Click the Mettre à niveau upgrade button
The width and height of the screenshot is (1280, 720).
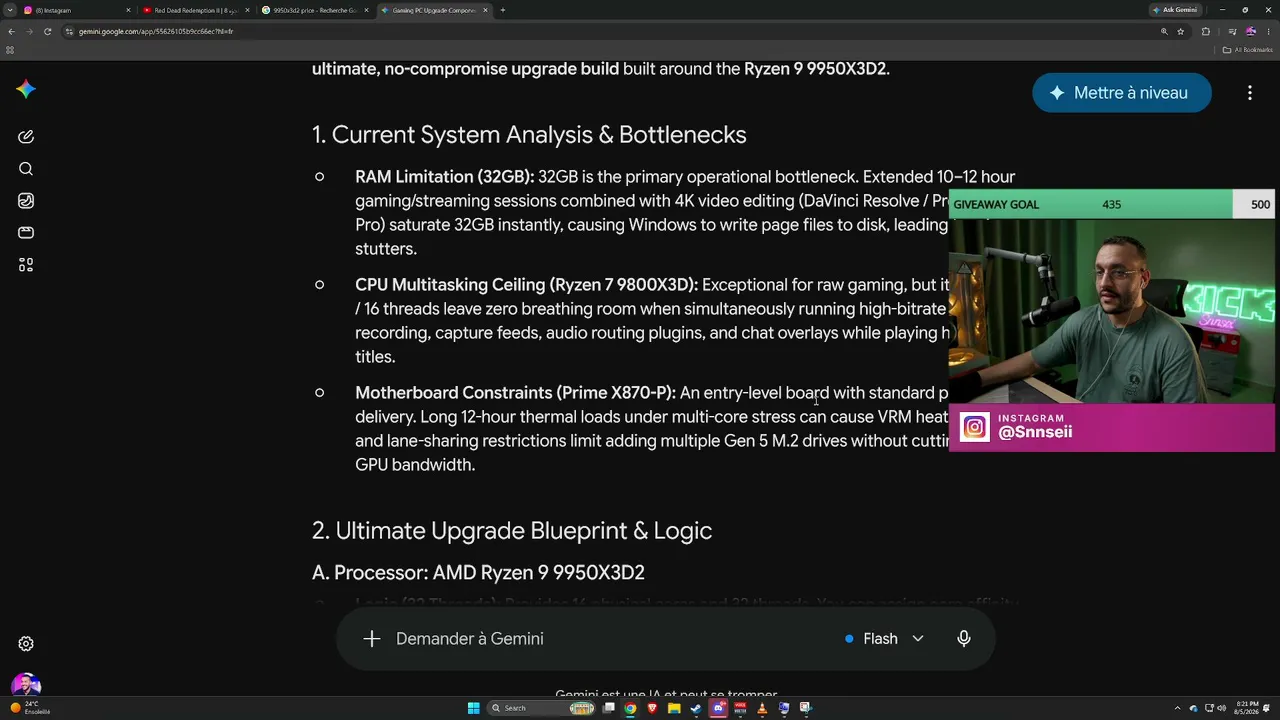pyautogui.click(x=1122, y=93)
